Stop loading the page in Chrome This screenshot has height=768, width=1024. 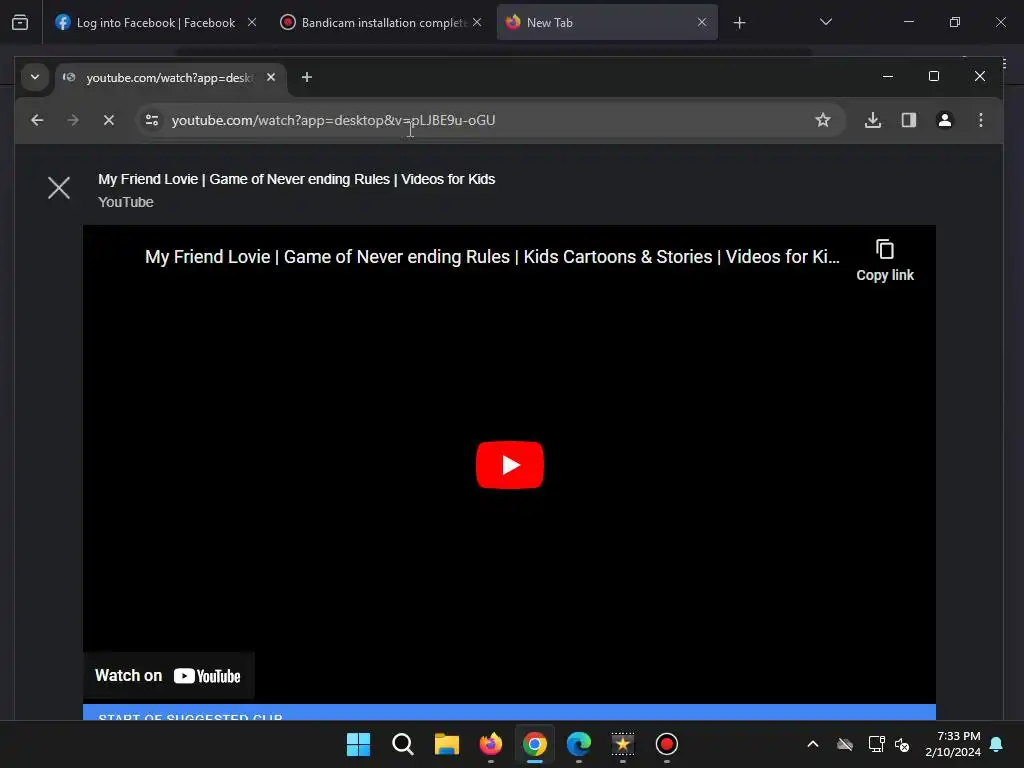109,120
